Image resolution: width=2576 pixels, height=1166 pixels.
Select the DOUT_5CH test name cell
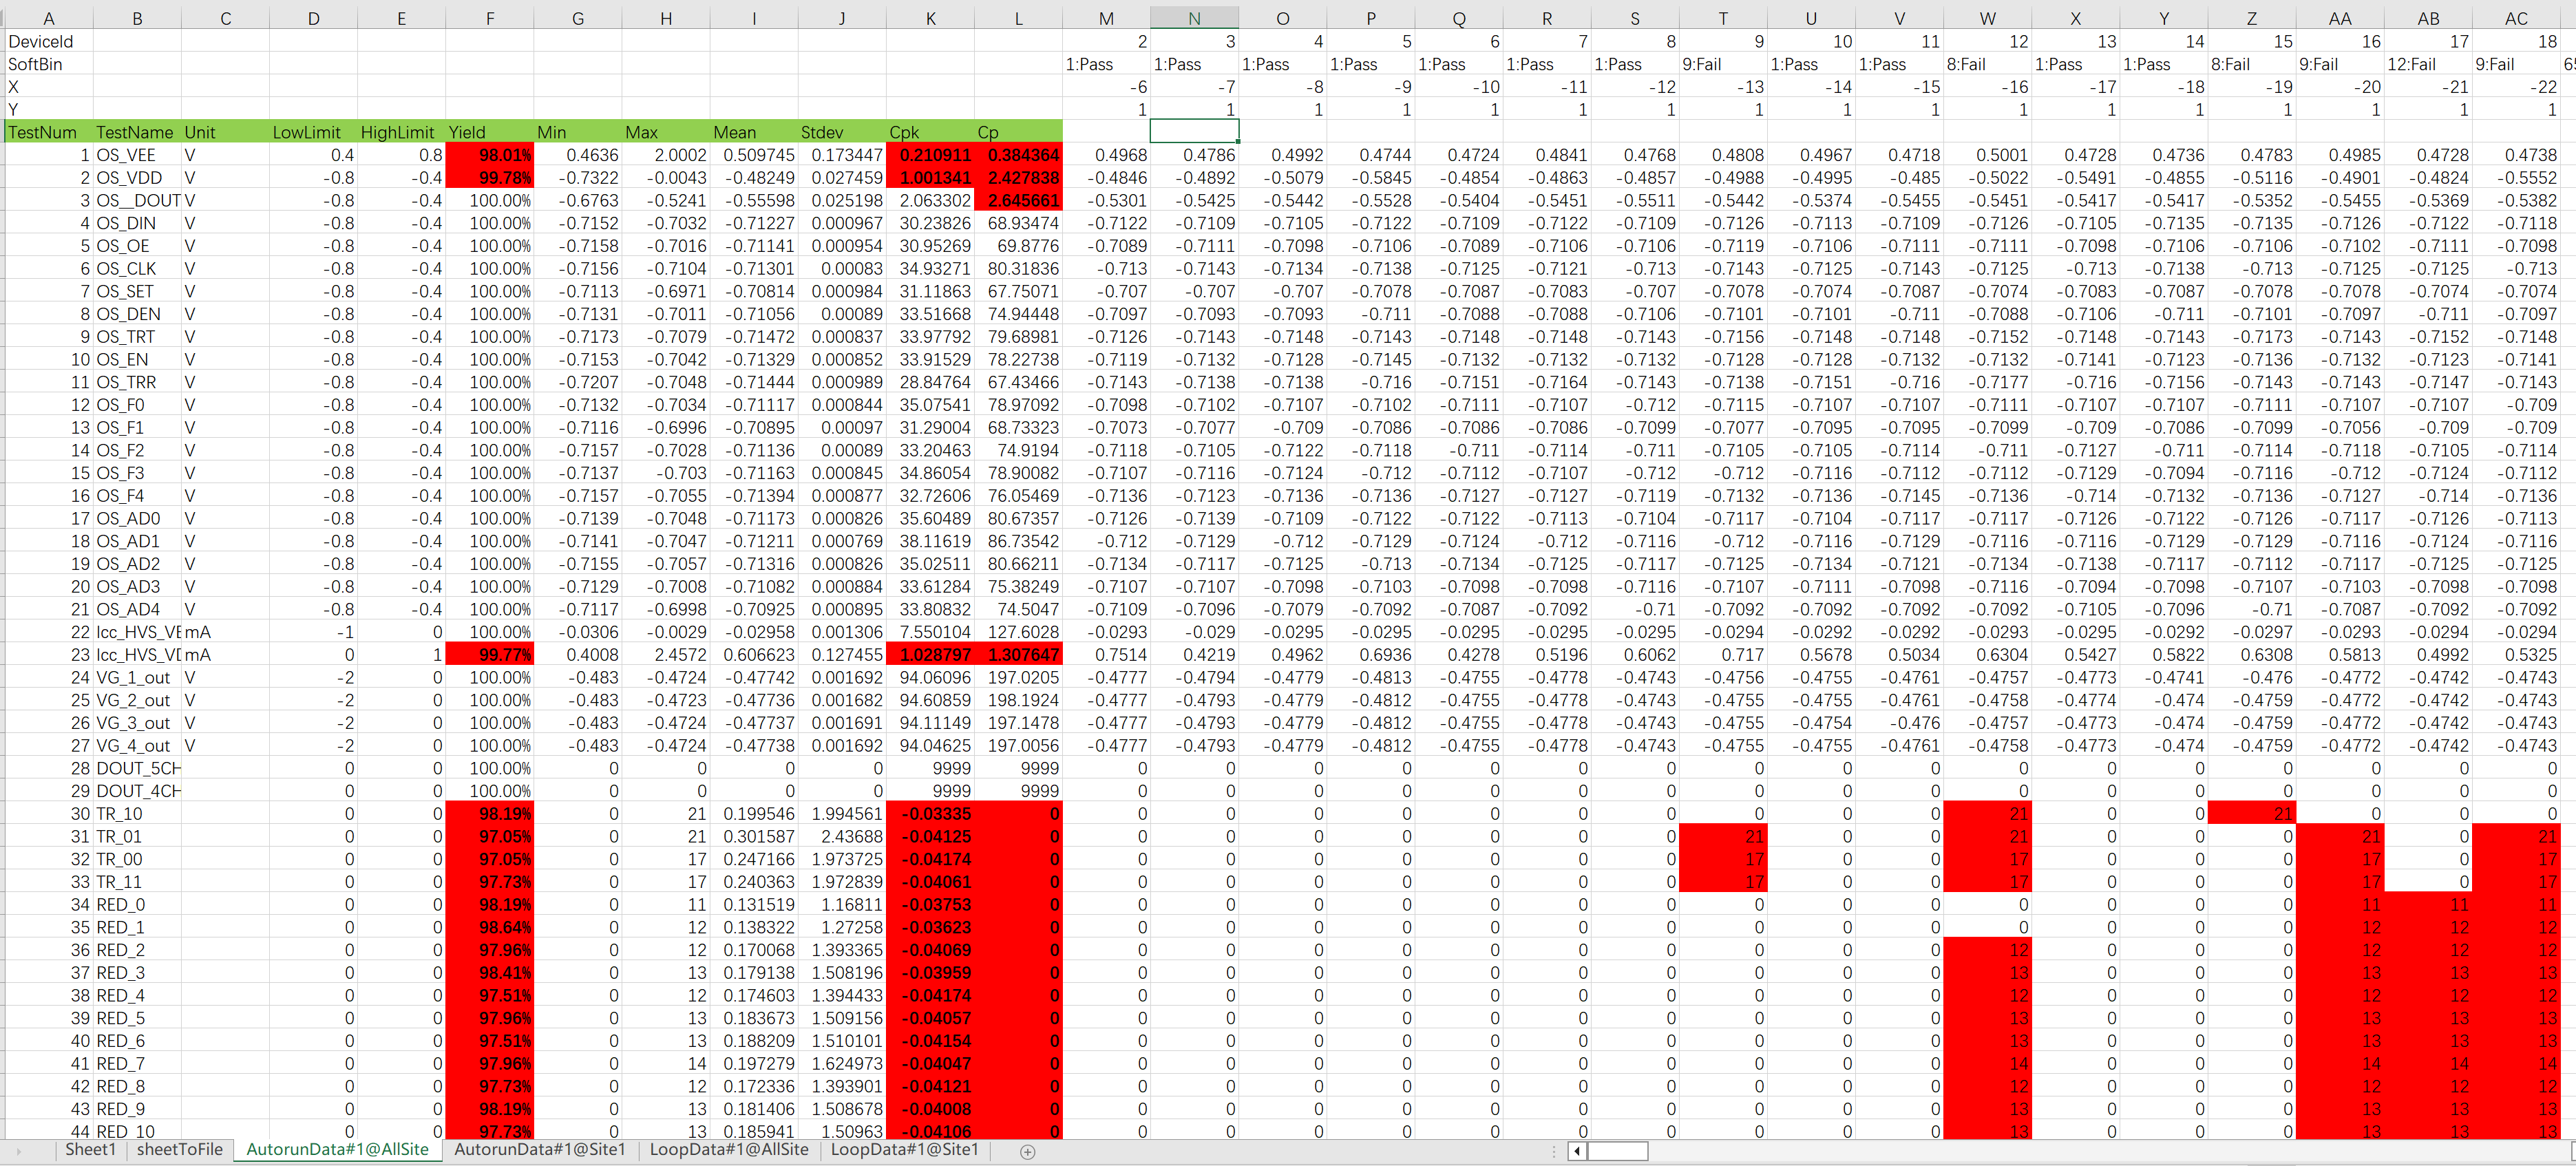(137, 769)
